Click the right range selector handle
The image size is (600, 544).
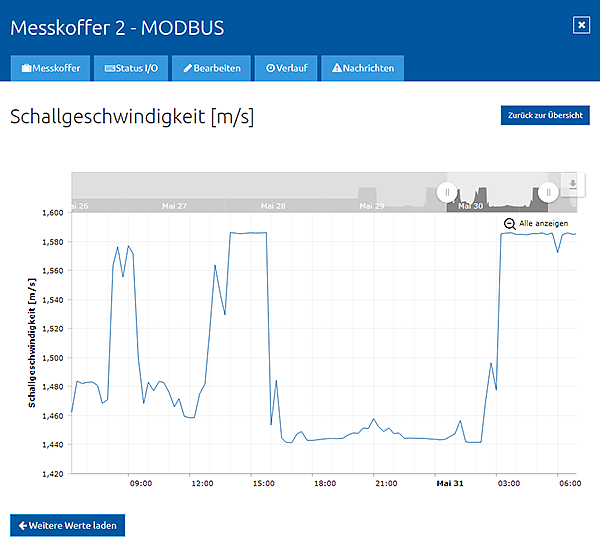click(x=548, y=191)
